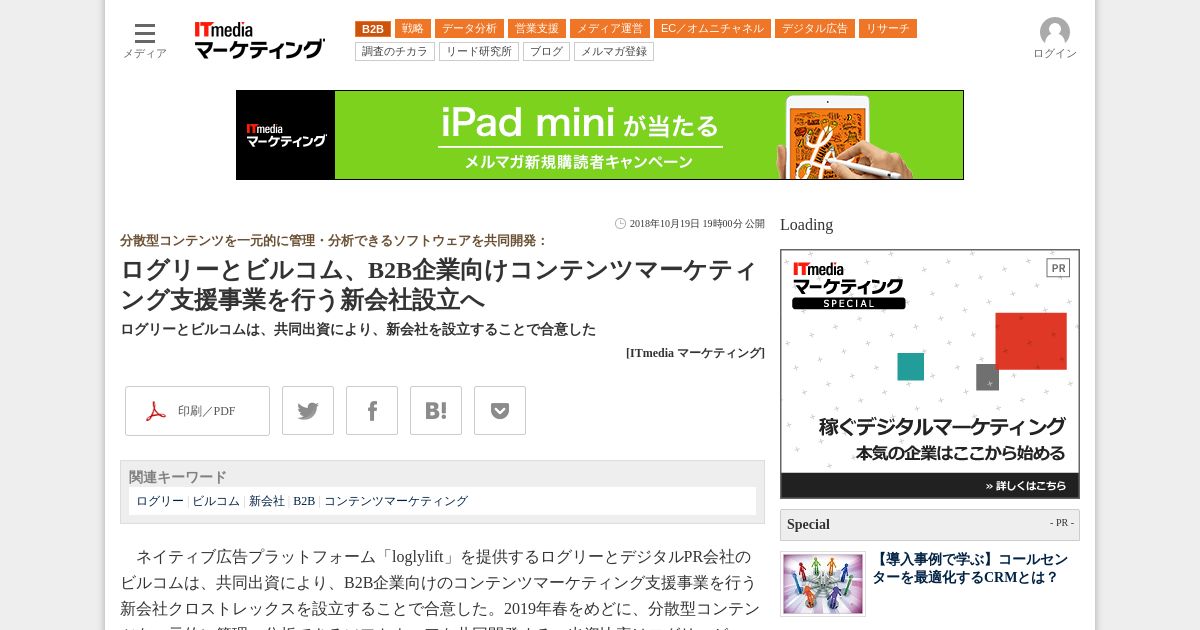Select the メディア運営 category tab
This screenshot has height=630, width=1200.
pyautogui.click(x=610, y=29)
